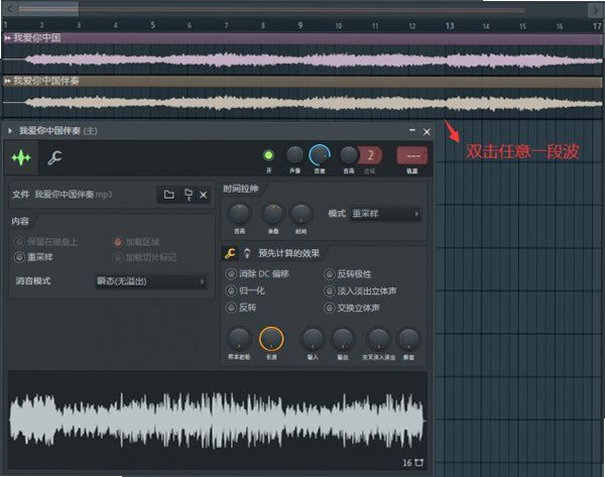Click the beige 我爱你中国伴奏 waveform
This screenshot has width=605, height=477.
click(x=302, y=102)
